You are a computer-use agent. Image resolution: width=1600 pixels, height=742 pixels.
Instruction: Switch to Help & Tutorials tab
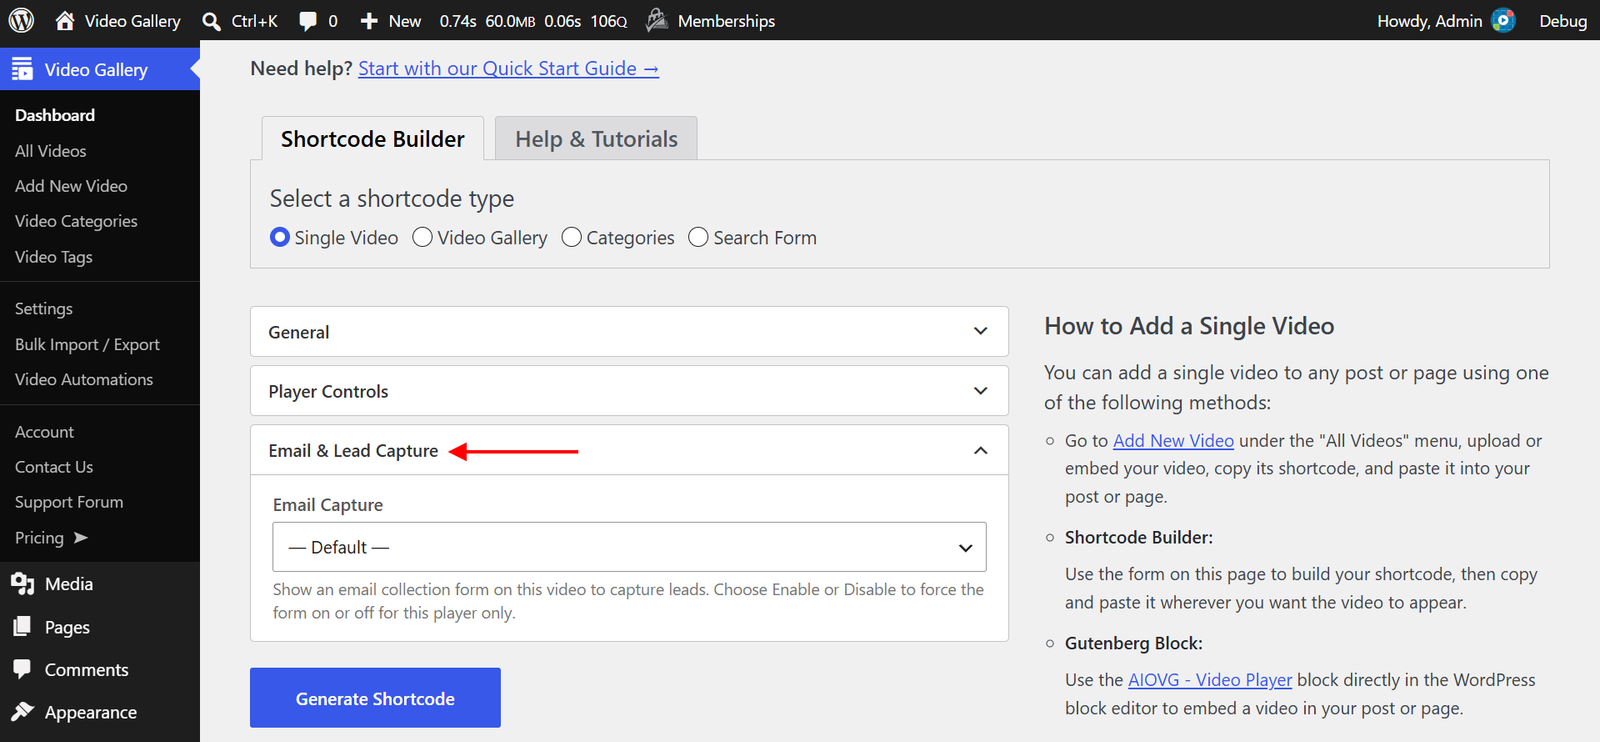pyautogui.click(x=596, y=139)
